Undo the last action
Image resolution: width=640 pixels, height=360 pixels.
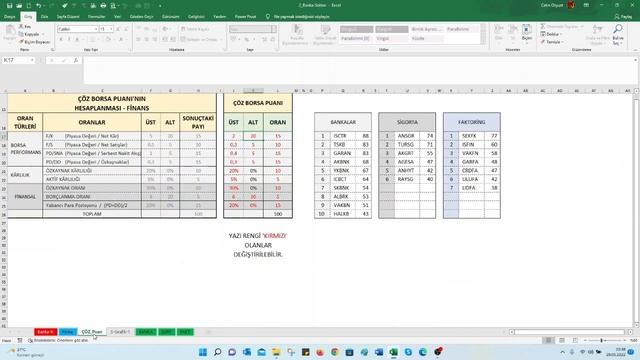[39, 5]
